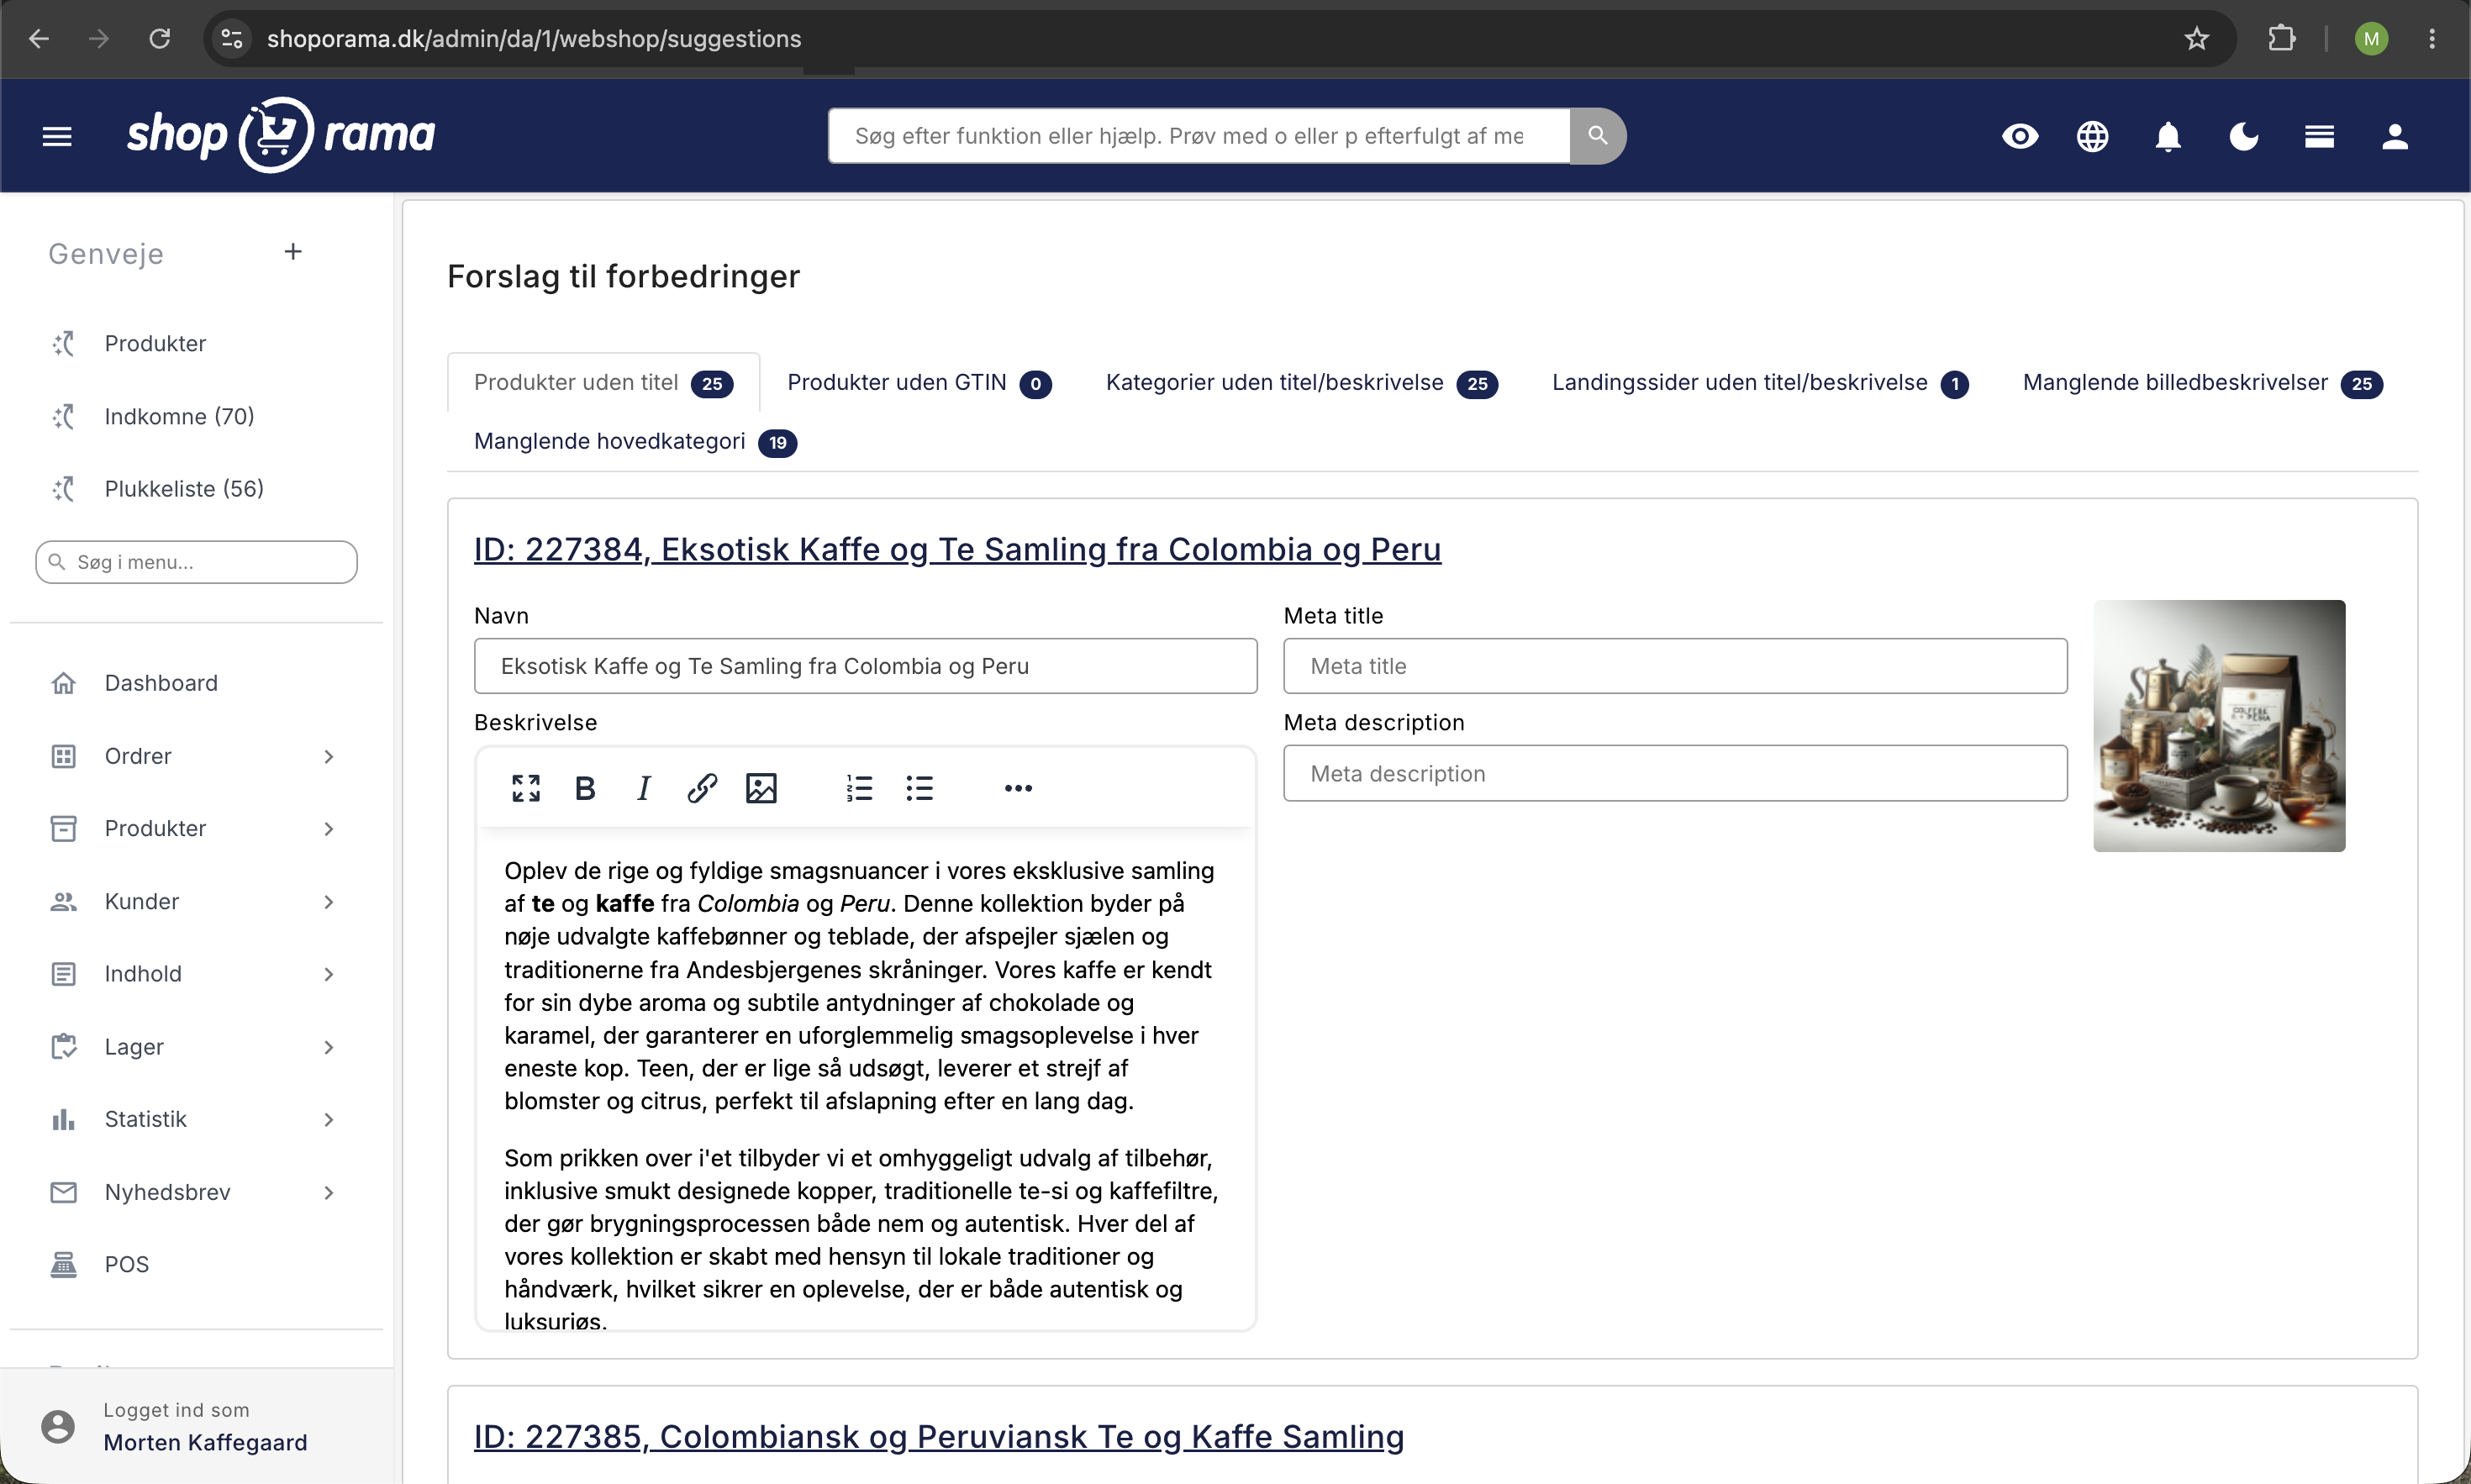The width and height of the screenshot is (2471, 1484).
Task: Click the main search field in header
Action: click(1198, 136)
